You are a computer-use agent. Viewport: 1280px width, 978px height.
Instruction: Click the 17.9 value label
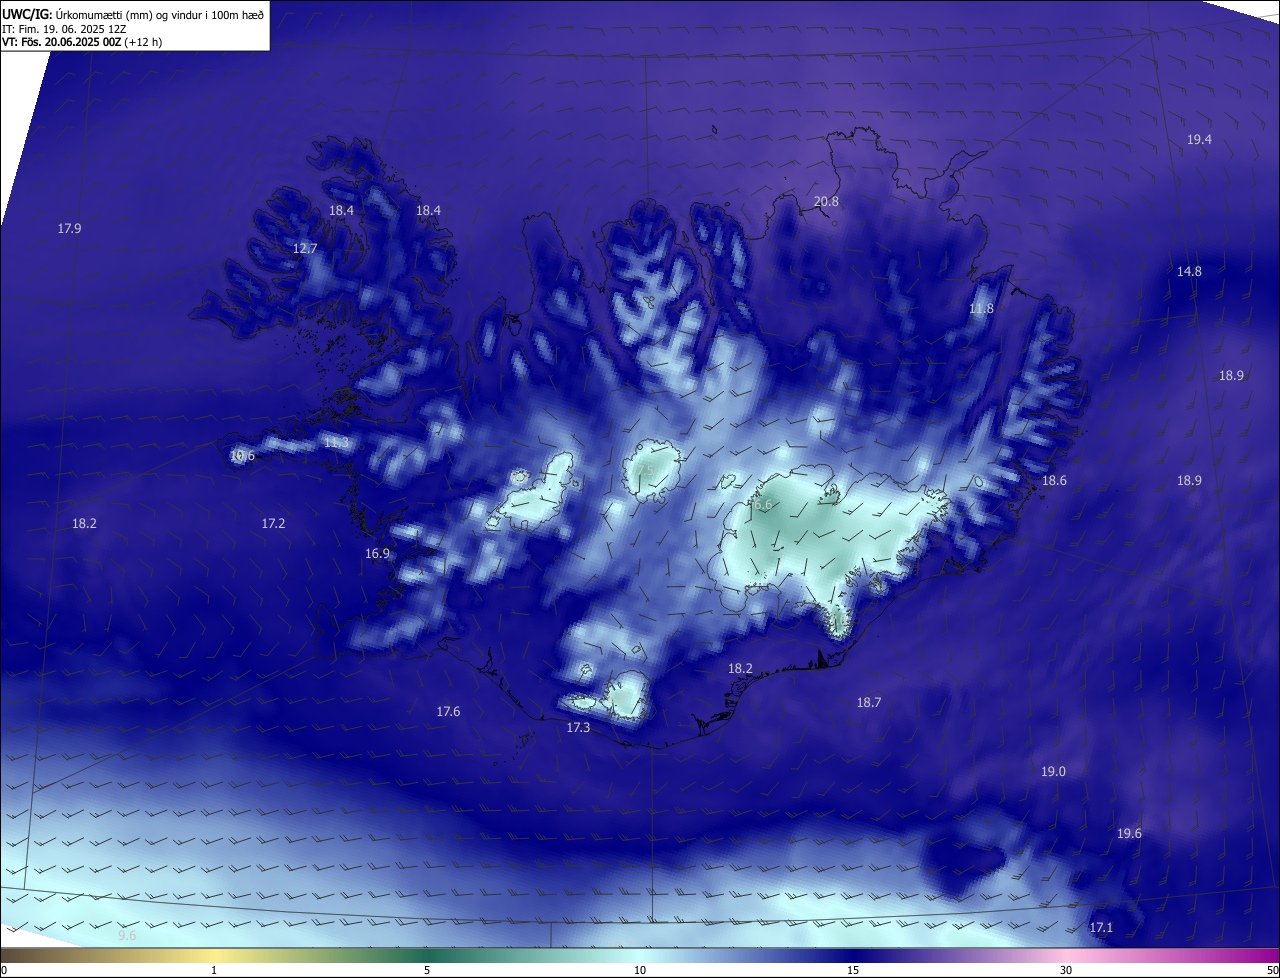(x=69, y=229)
